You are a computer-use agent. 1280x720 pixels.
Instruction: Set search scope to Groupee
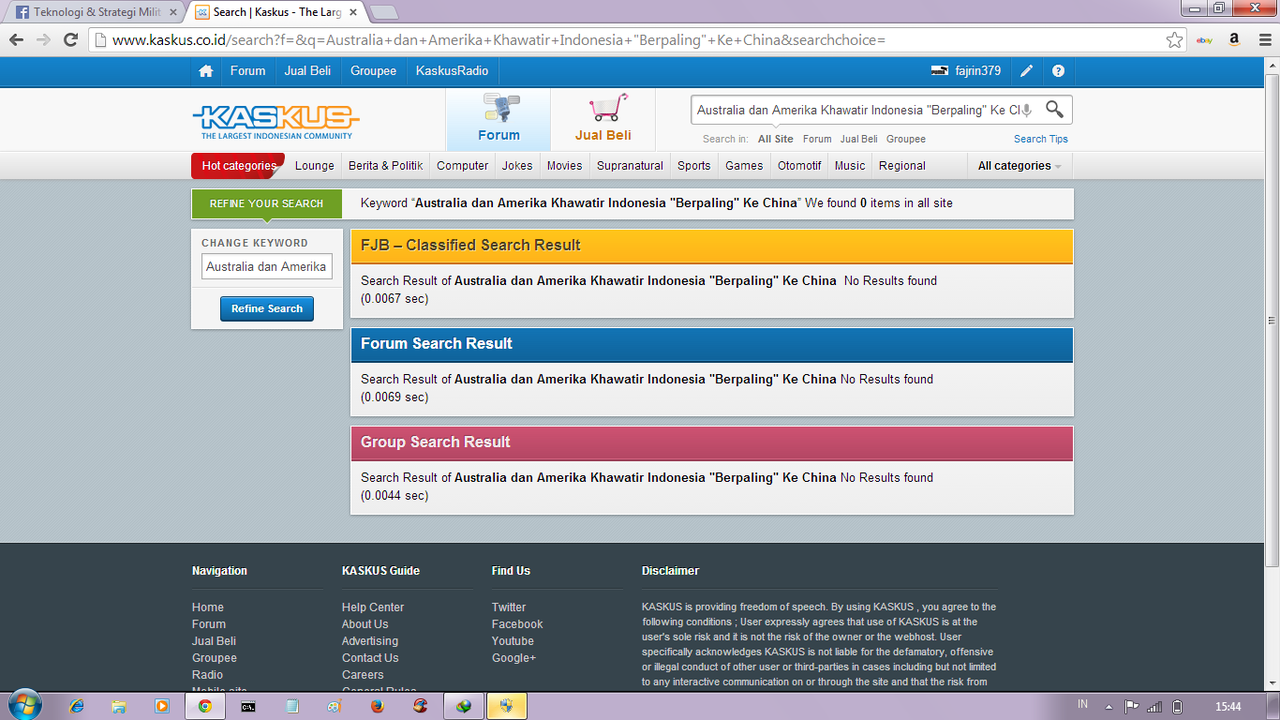pyautogui.click(x=906, y=139)
